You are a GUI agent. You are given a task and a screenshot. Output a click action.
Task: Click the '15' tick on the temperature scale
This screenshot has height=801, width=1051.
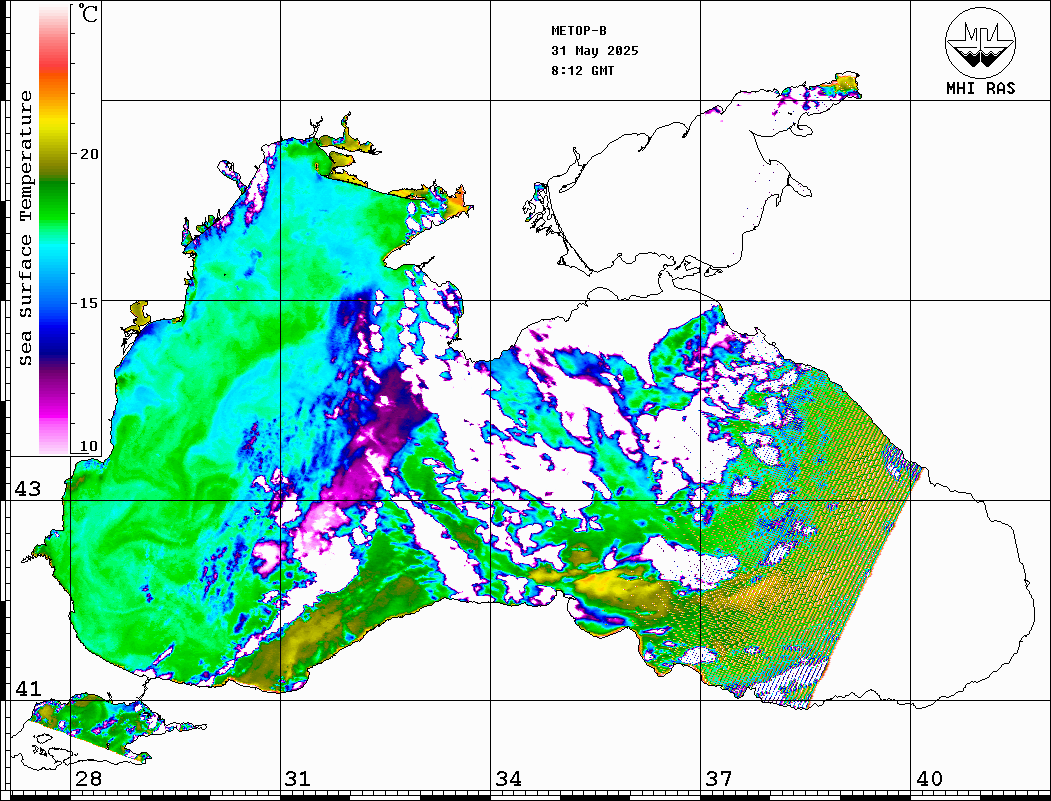click(88, 303)
